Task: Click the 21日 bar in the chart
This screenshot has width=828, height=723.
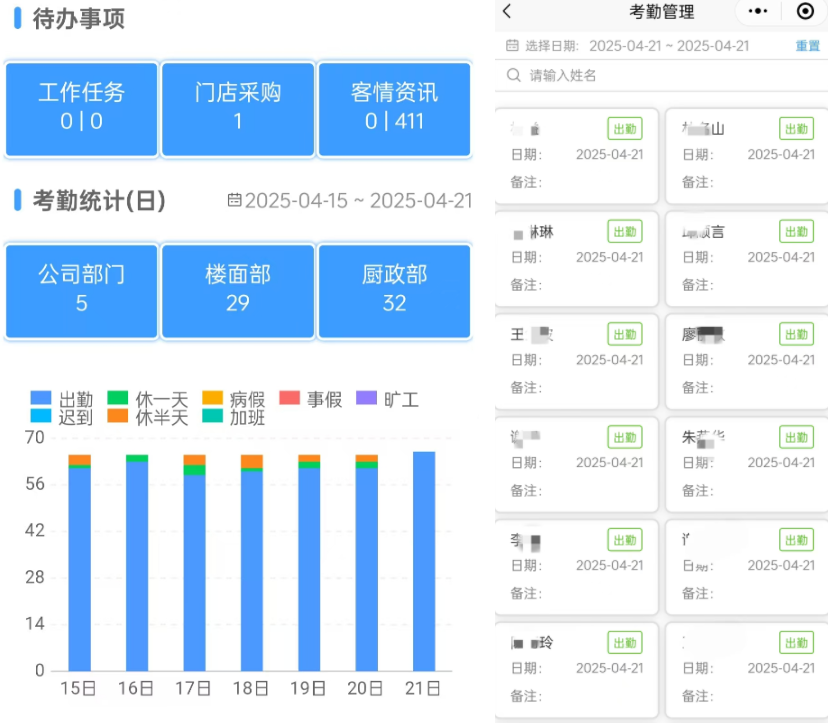Action: point(424,561)
